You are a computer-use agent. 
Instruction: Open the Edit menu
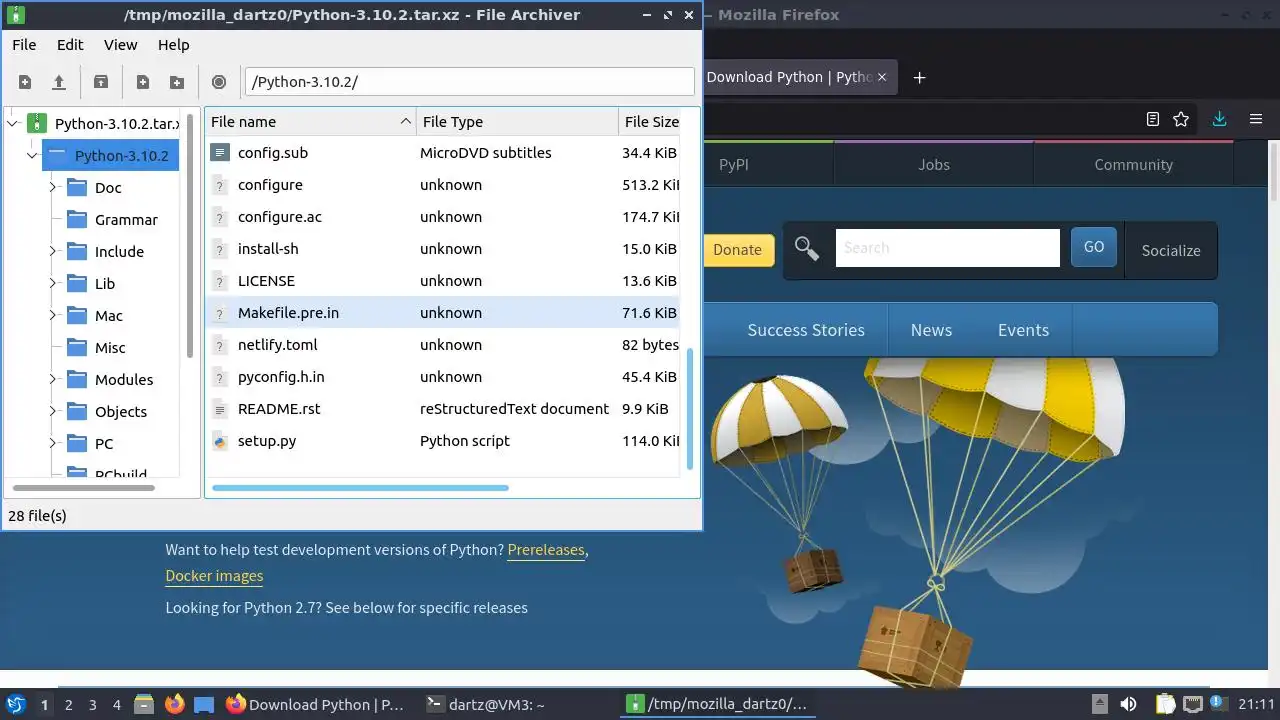click(70, 45)
